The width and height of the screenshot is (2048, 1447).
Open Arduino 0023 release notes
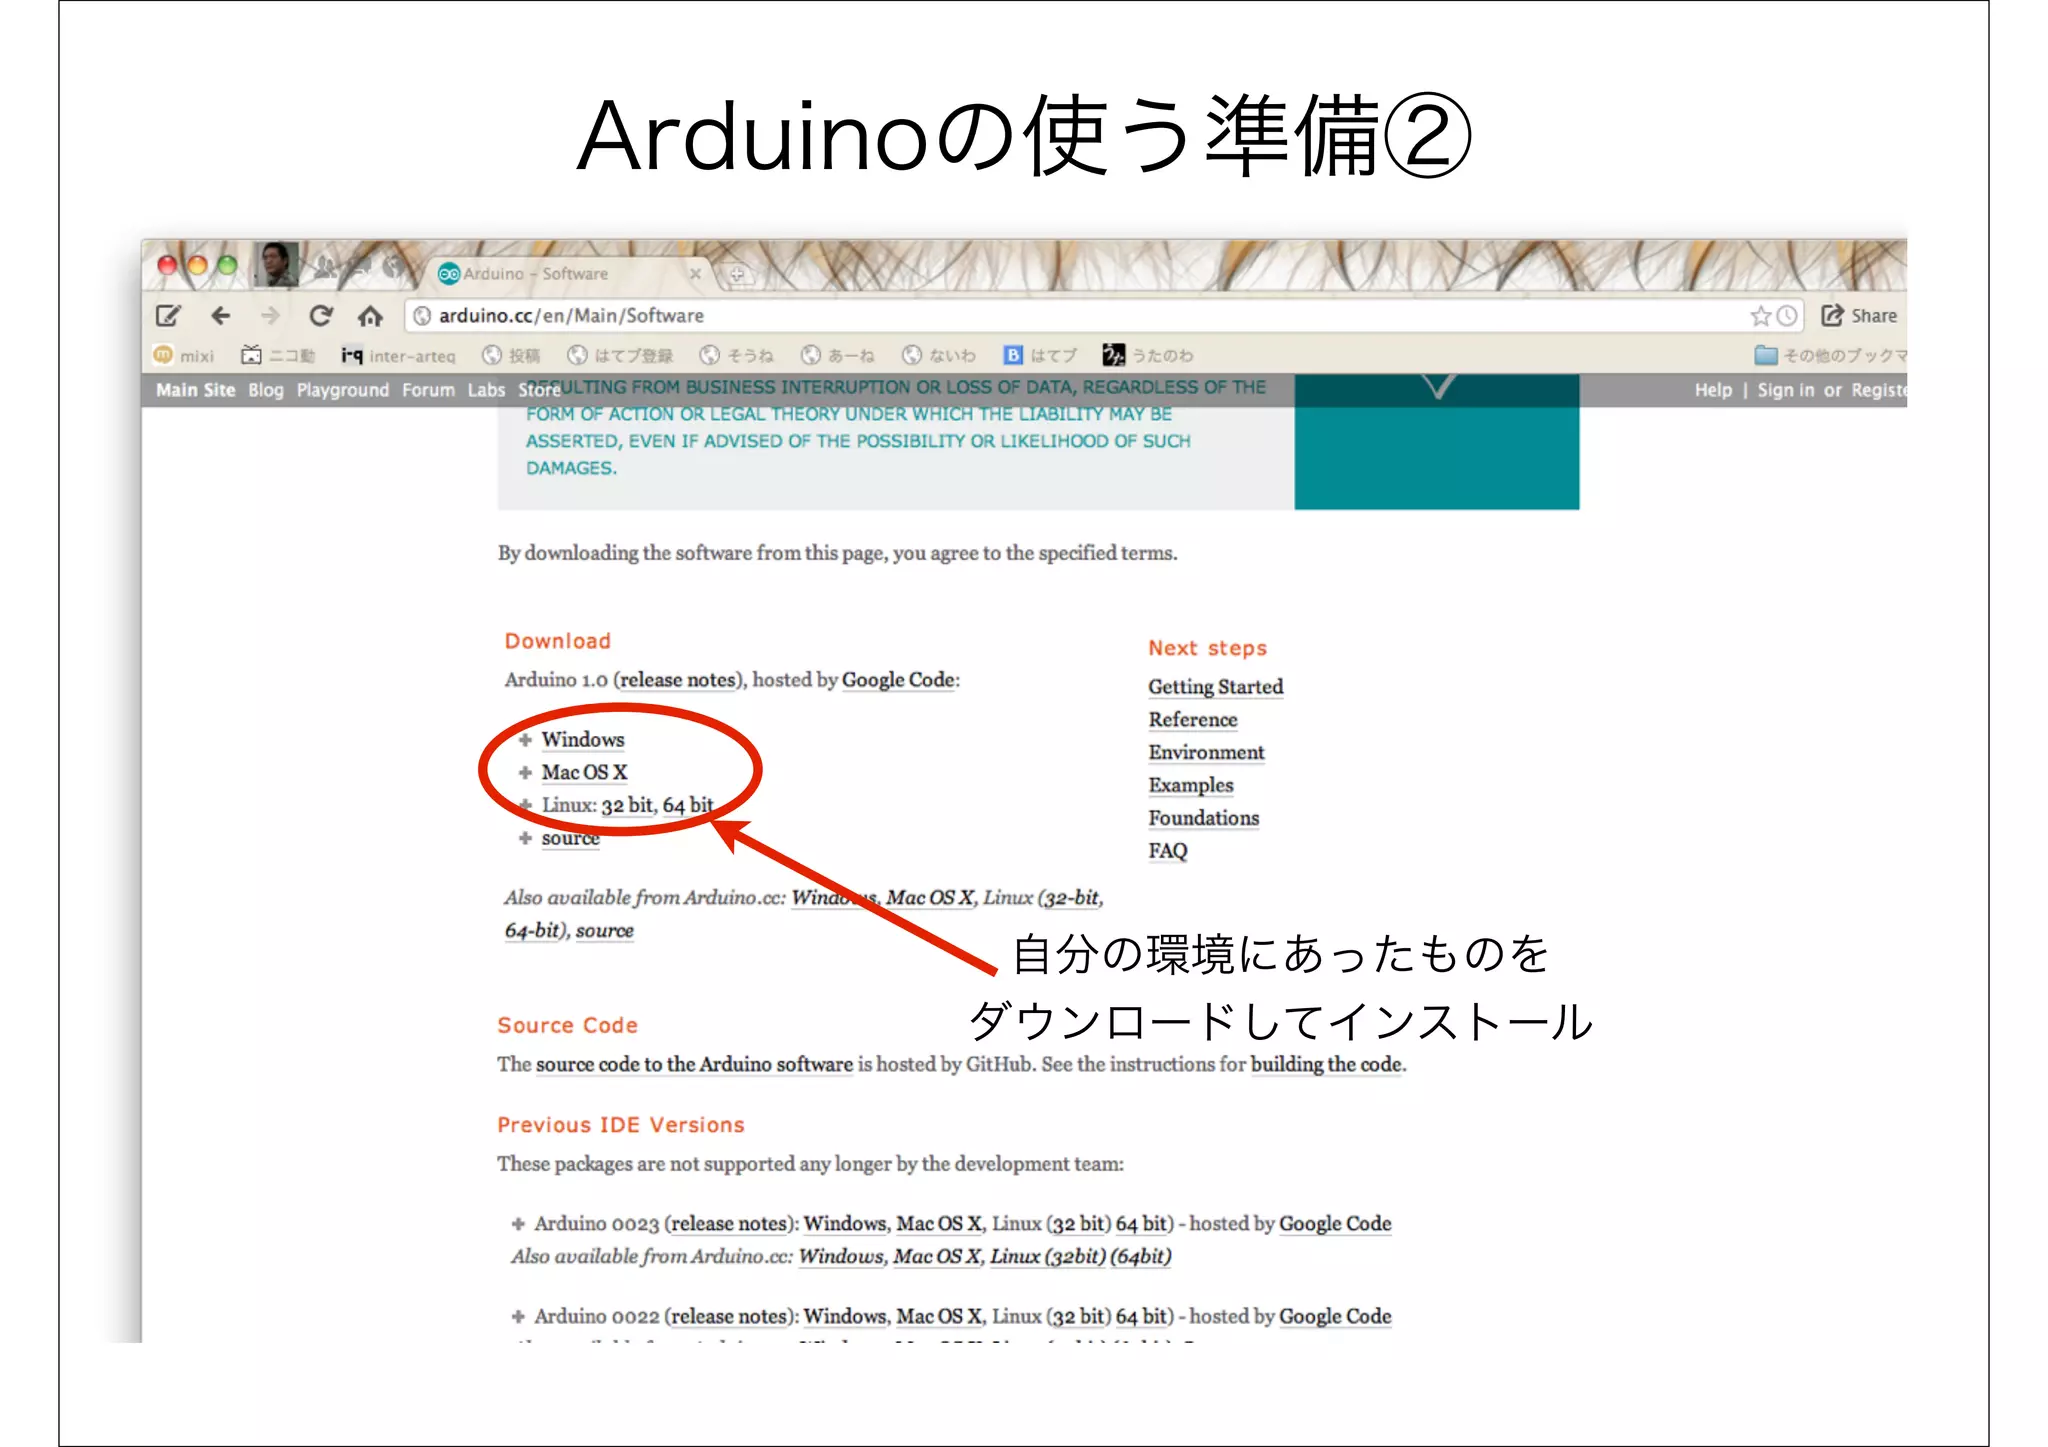point(729,1224)
